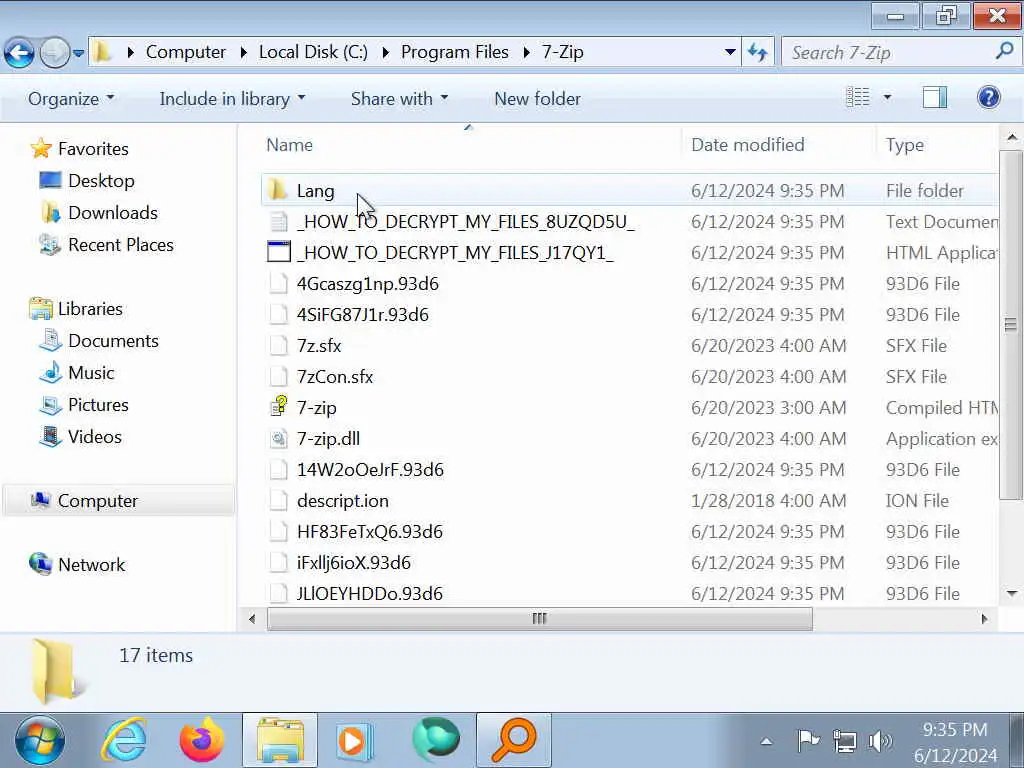
Task: Open the green globe taskbar app
Action: [x=436, y=739]
